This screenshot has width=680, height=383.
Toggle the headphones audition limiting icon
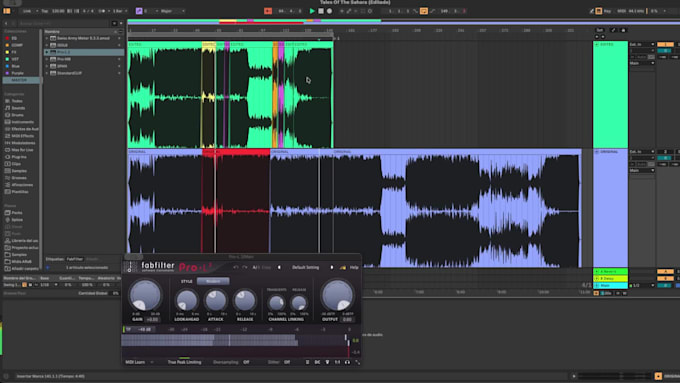[347, 362]
